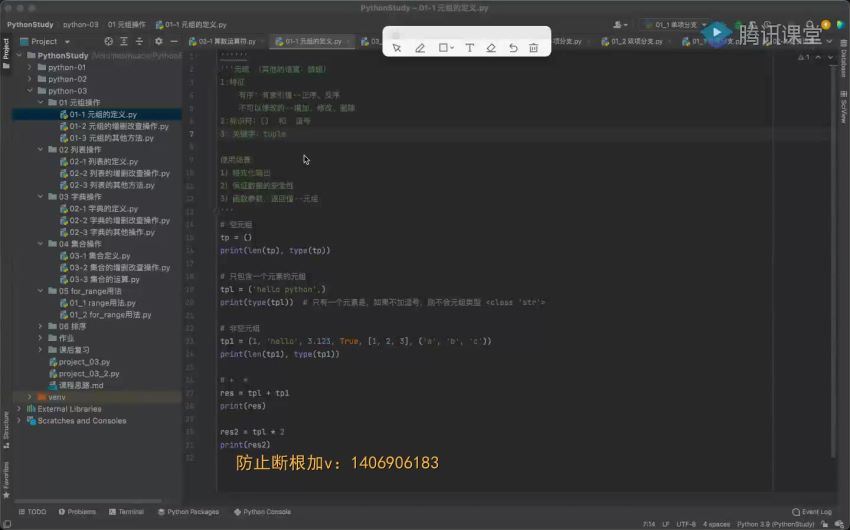Screen dimensions: 850x530
Task: Collapse the 05 for_range用法 folder
Action: click(41, 291)
